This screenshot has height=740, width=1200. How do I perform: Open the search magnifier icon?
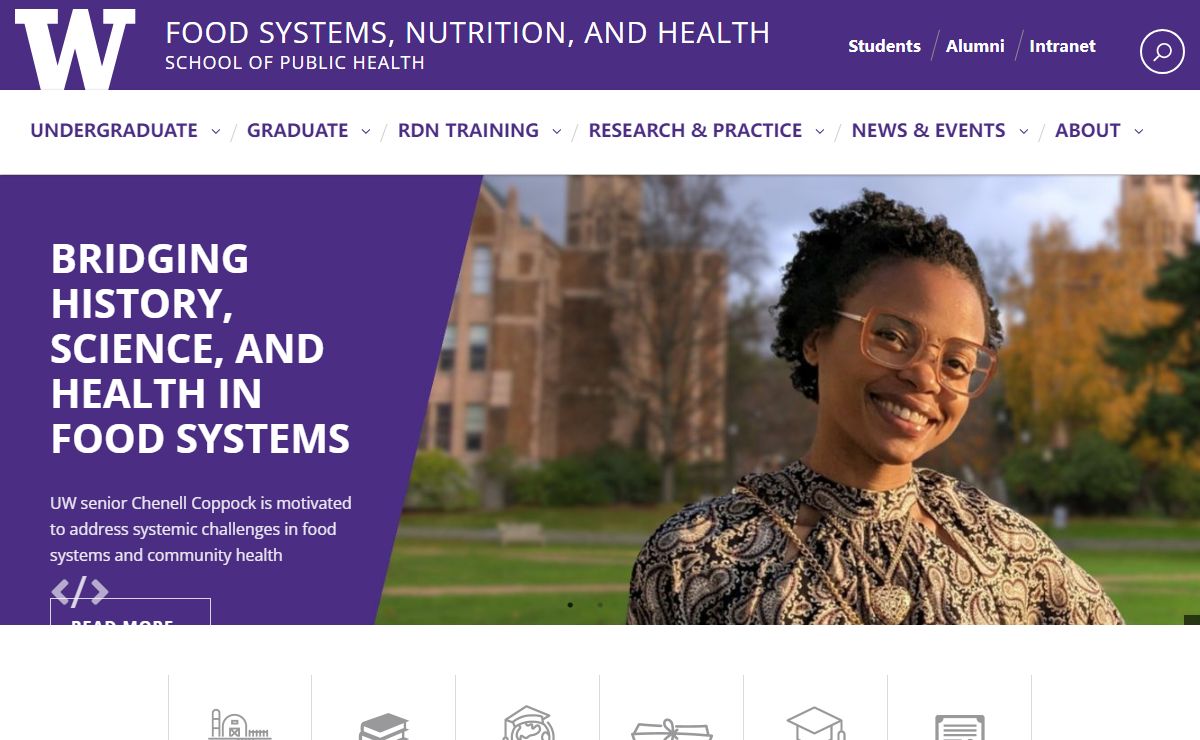pos(1162,51)
